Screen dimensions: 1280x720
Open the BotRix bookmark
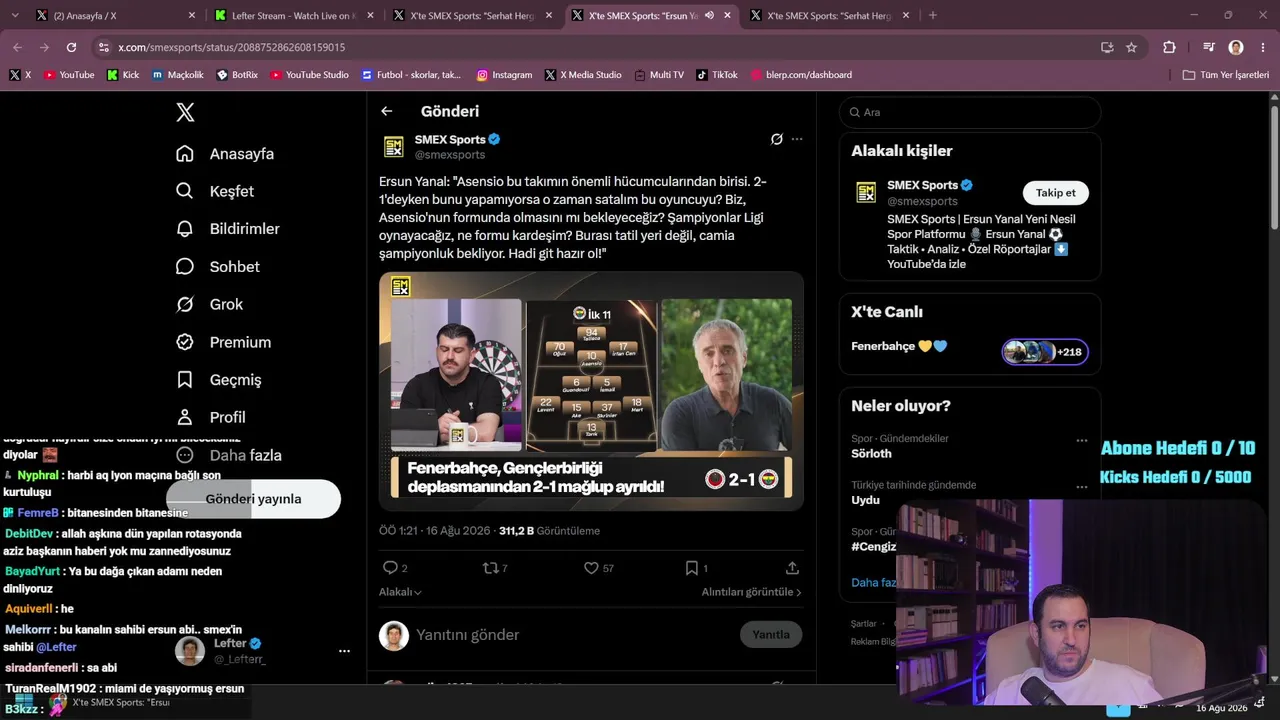[x=237, y=75]
